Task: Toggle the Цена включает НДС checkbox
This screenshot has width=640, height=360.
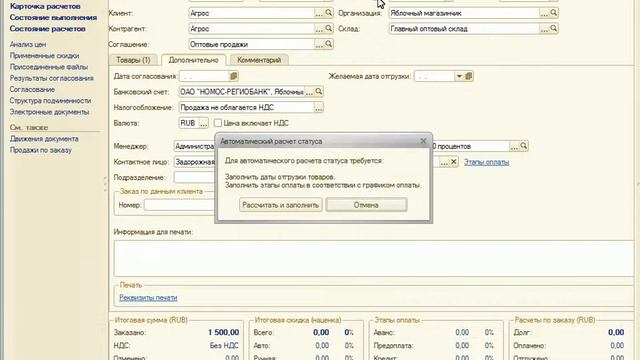Action: coord(218,123)
